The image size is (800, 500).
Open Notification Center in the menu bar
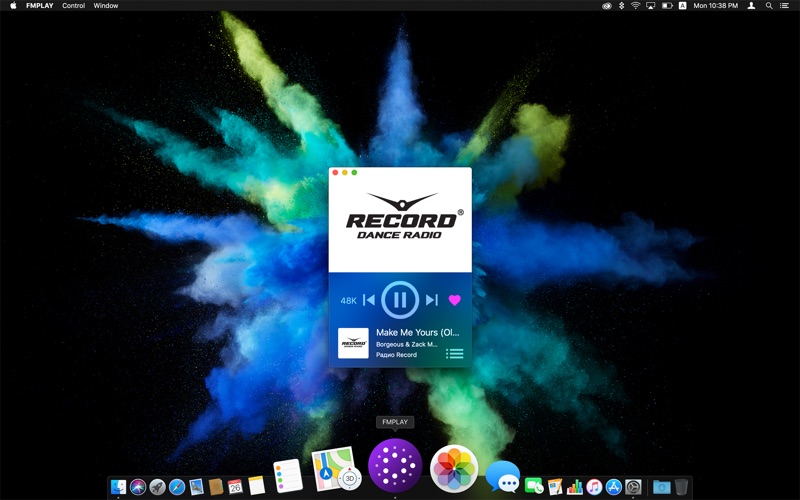[785, 6]
